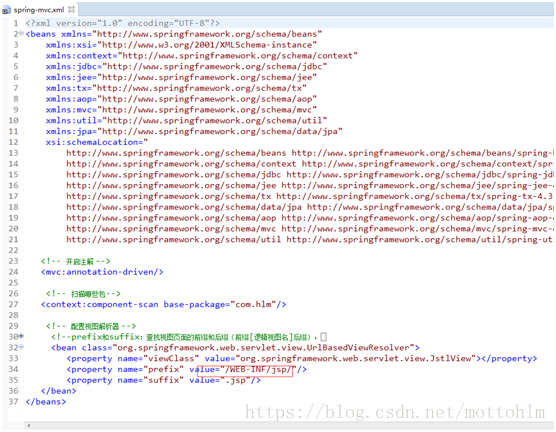The height and width of the screenshot is (432, 556).
Task: Close the spring-mvc.xml editor tab
Action: (71, 10)
